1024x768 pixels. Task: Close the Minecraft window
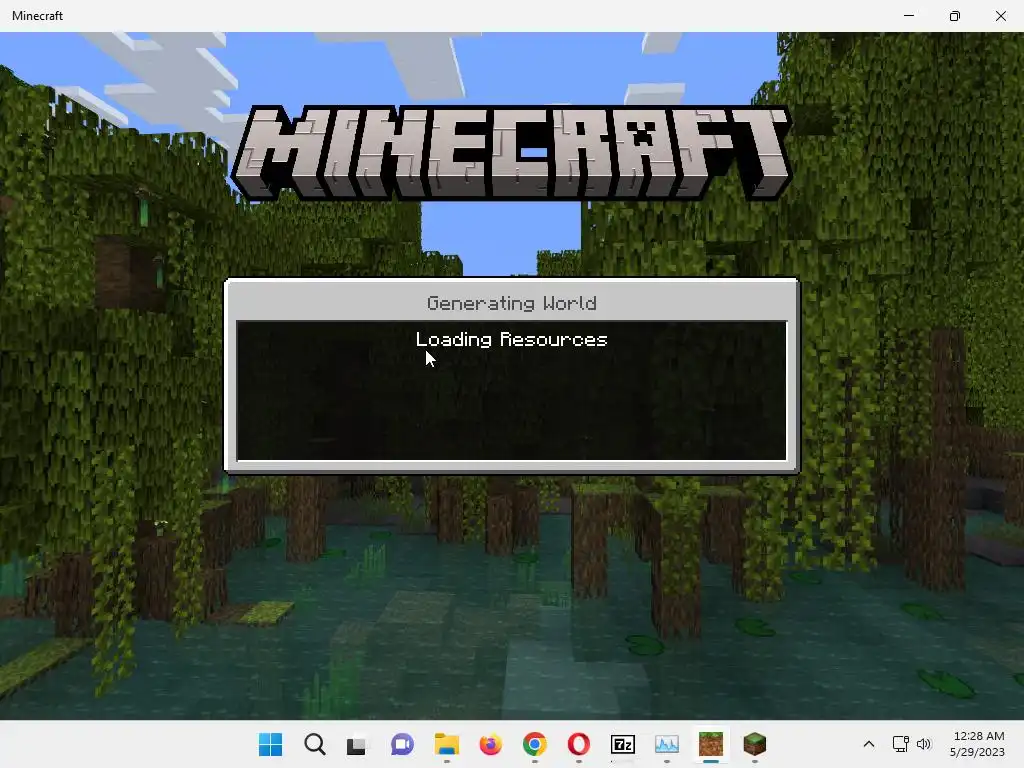(x=1000, y=16)
